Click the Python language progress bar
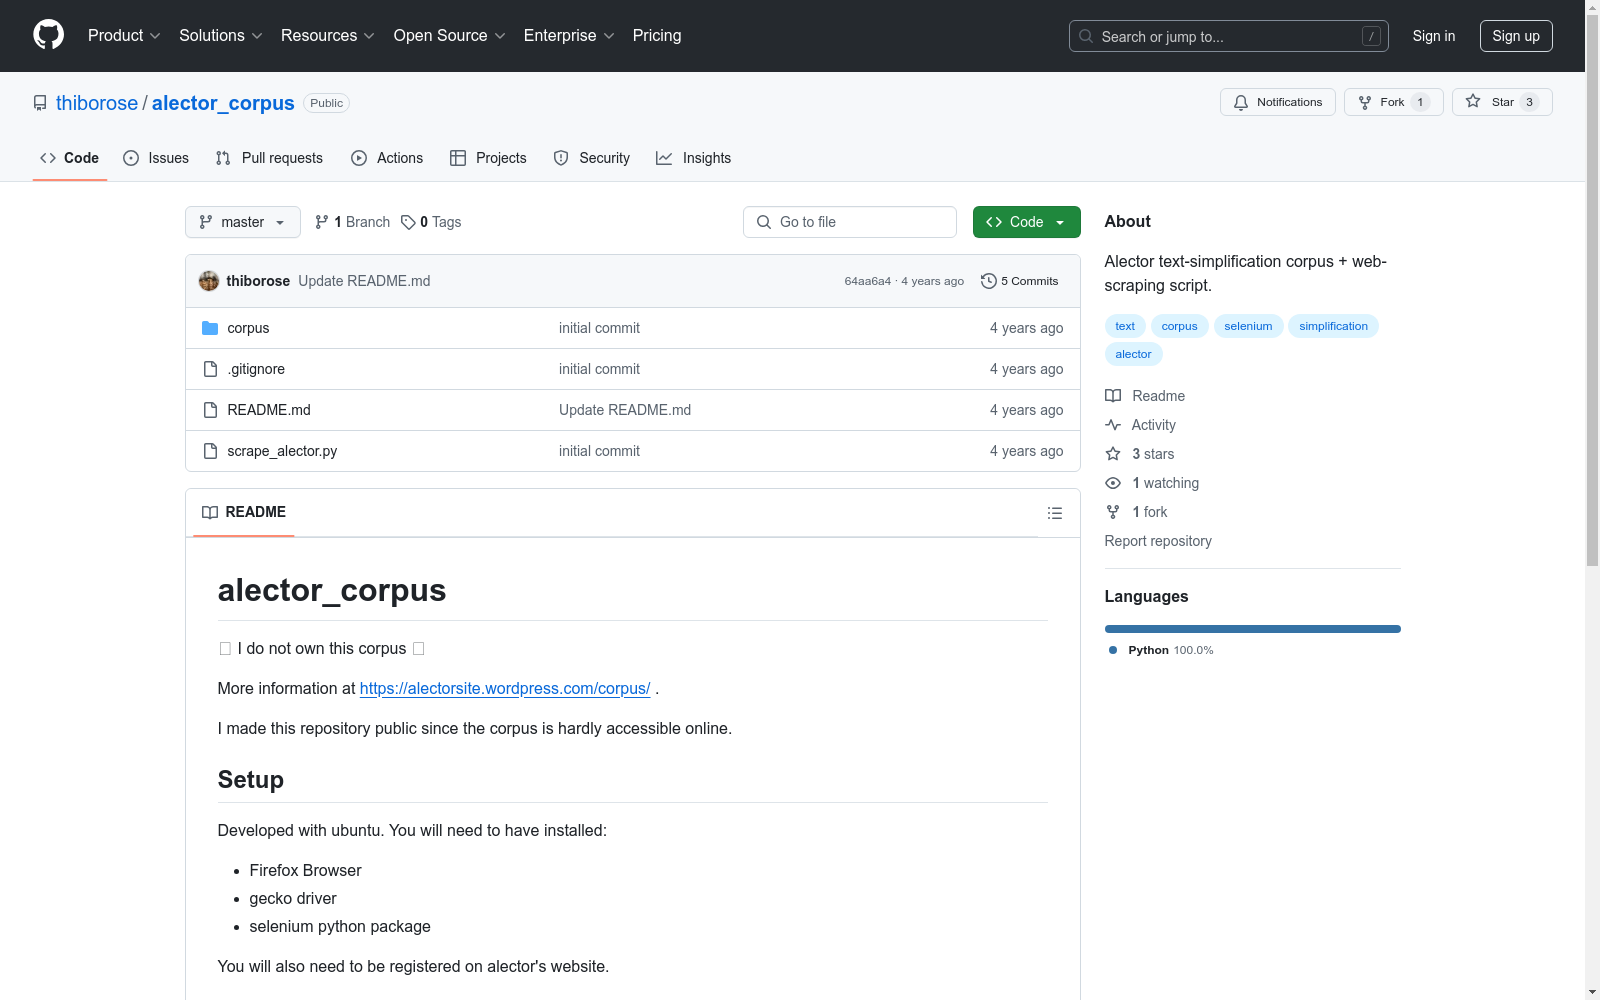 [1253, 629]
